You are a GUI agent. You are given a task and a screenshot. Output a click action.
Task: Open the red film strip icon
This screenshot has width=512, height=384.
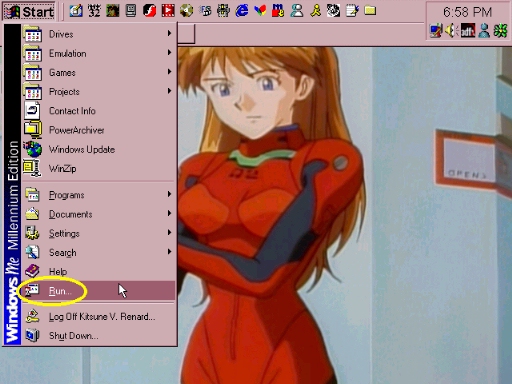(x=168, y=11)
